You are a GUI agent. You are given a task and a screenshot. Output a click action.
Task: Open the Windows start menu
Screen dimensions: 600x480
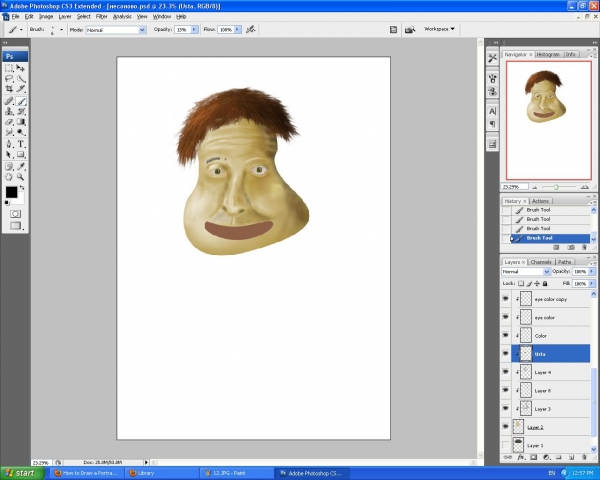click(21, 473)
